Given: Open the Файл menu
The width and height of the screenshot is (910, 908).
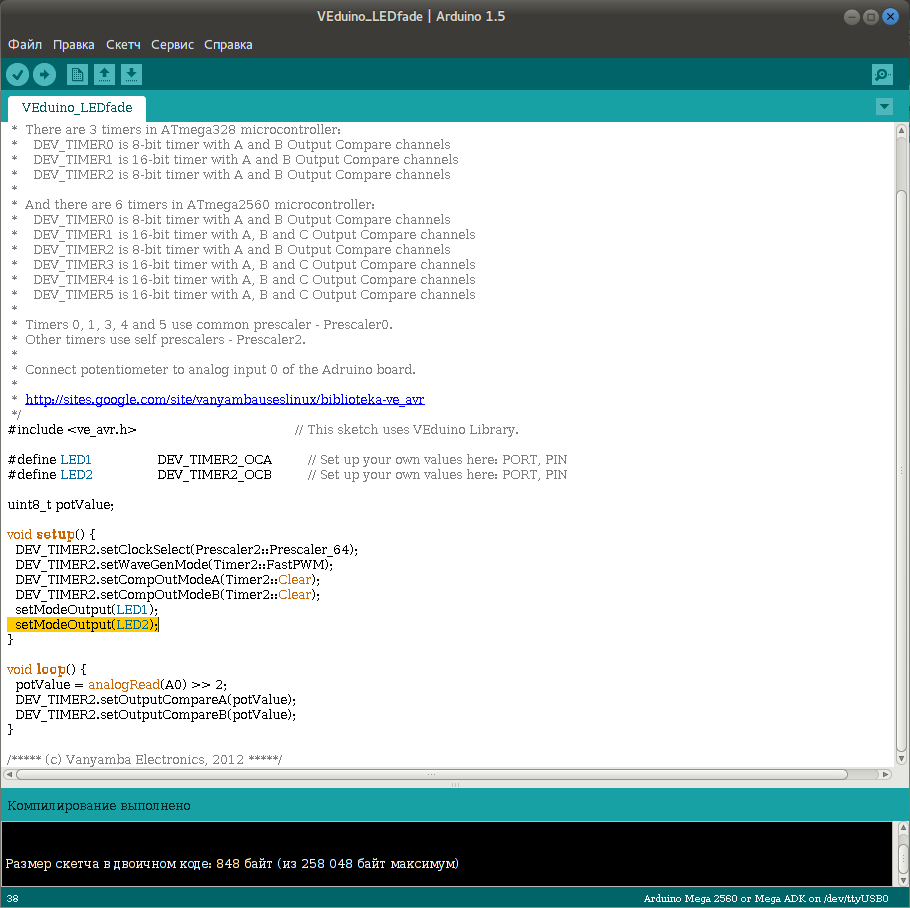Looking at the screenshot, I should [x=25, y=45].
